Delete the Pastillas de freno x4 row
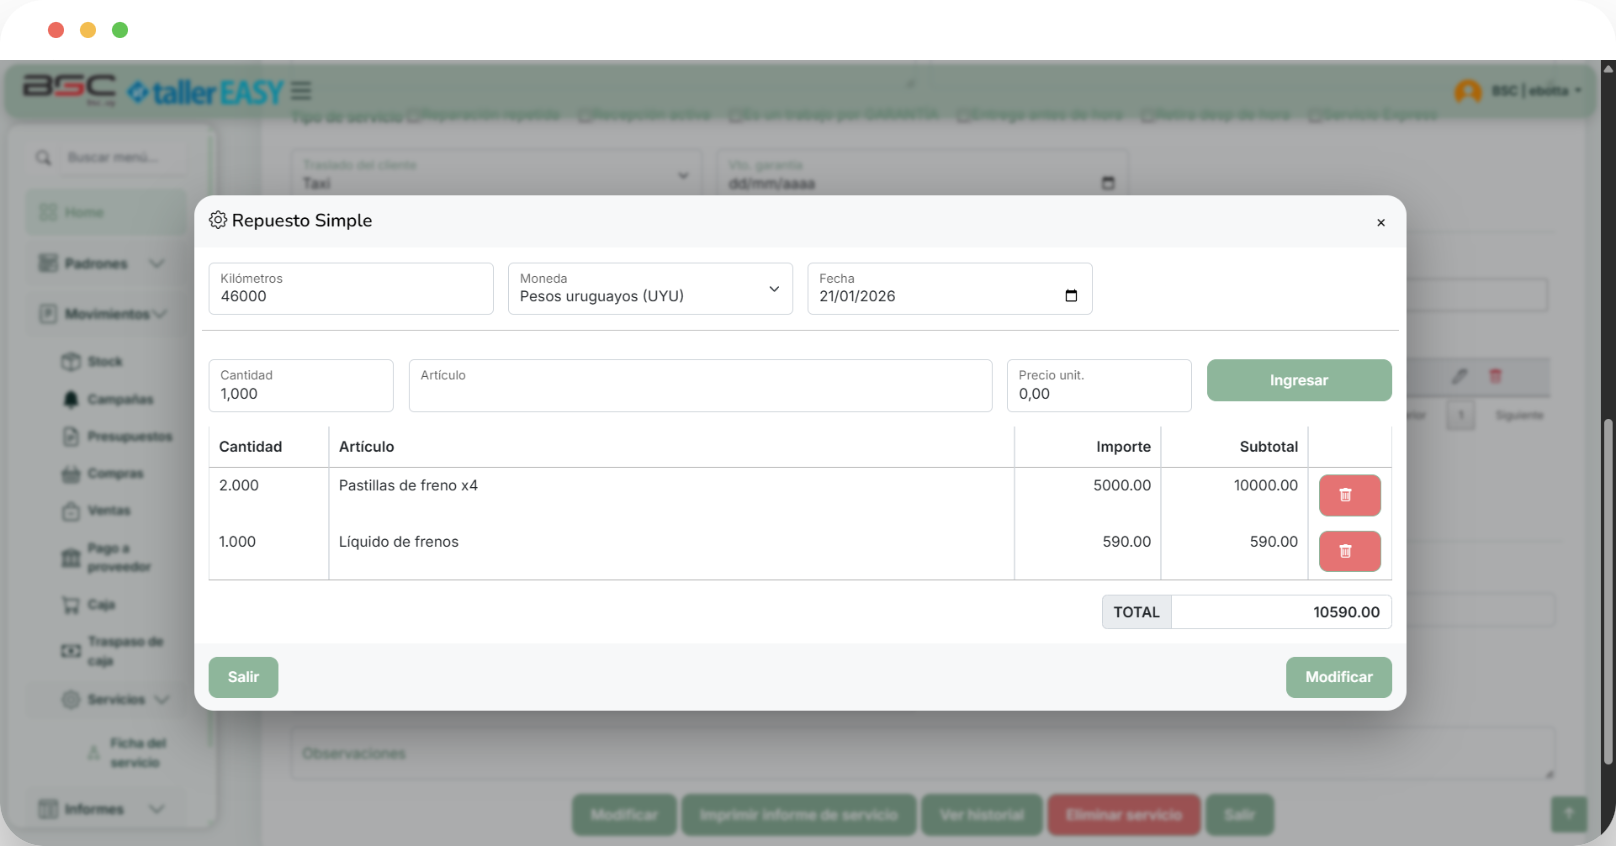This screenshot has height=846, width=1616. (x=1349, y=495)
